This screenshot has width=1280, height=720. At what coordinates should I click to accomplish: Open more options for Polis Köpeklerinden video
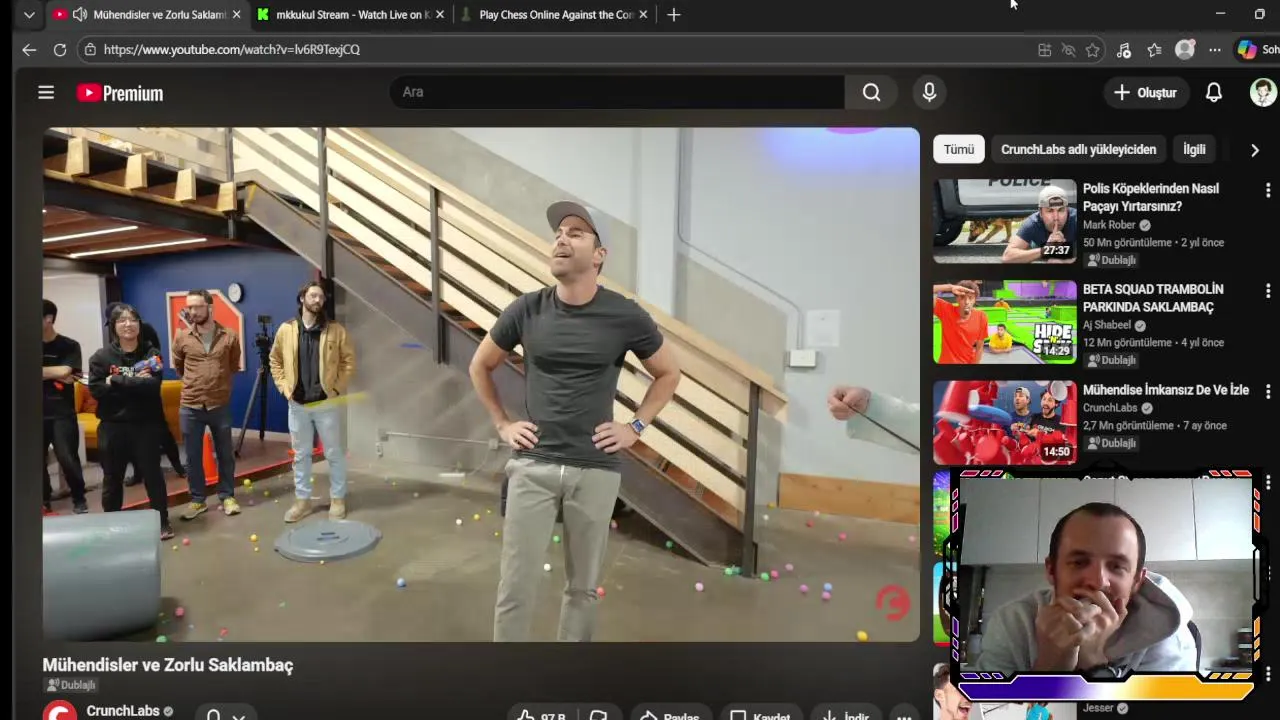1268,190
